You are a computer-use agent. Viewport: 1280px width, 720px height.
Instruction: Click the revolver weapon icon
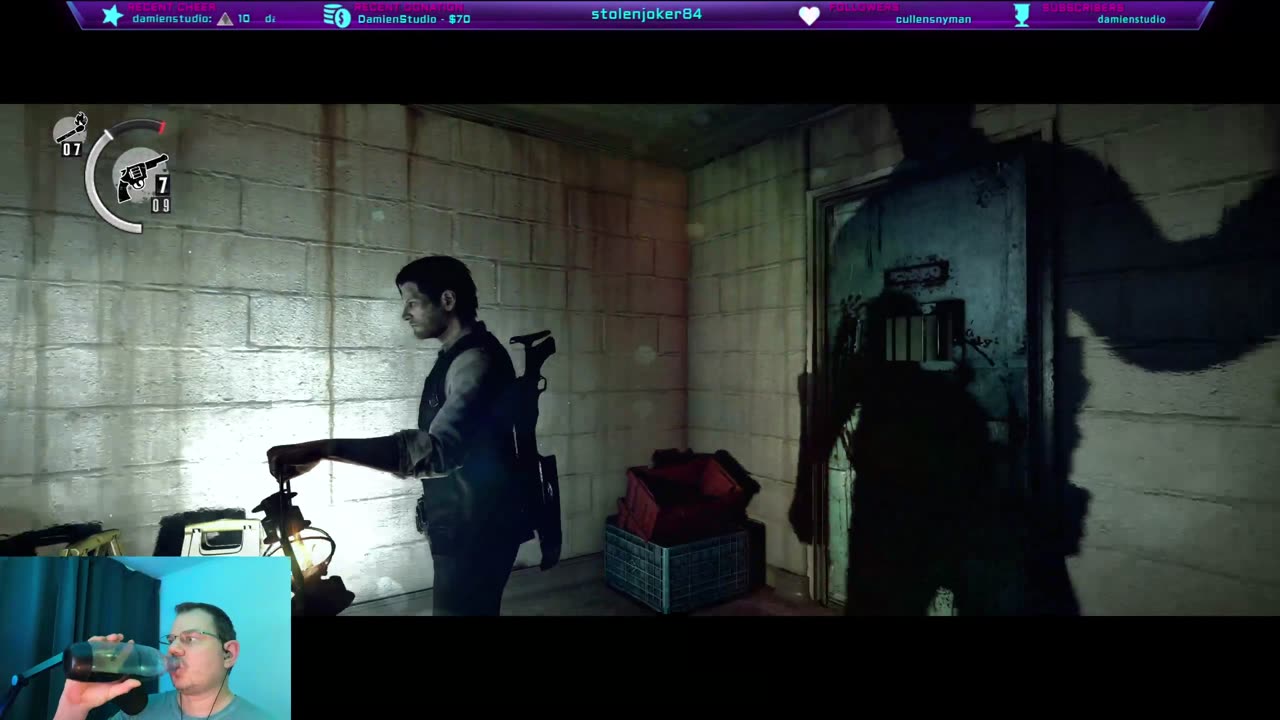click(x=143, y=177)
